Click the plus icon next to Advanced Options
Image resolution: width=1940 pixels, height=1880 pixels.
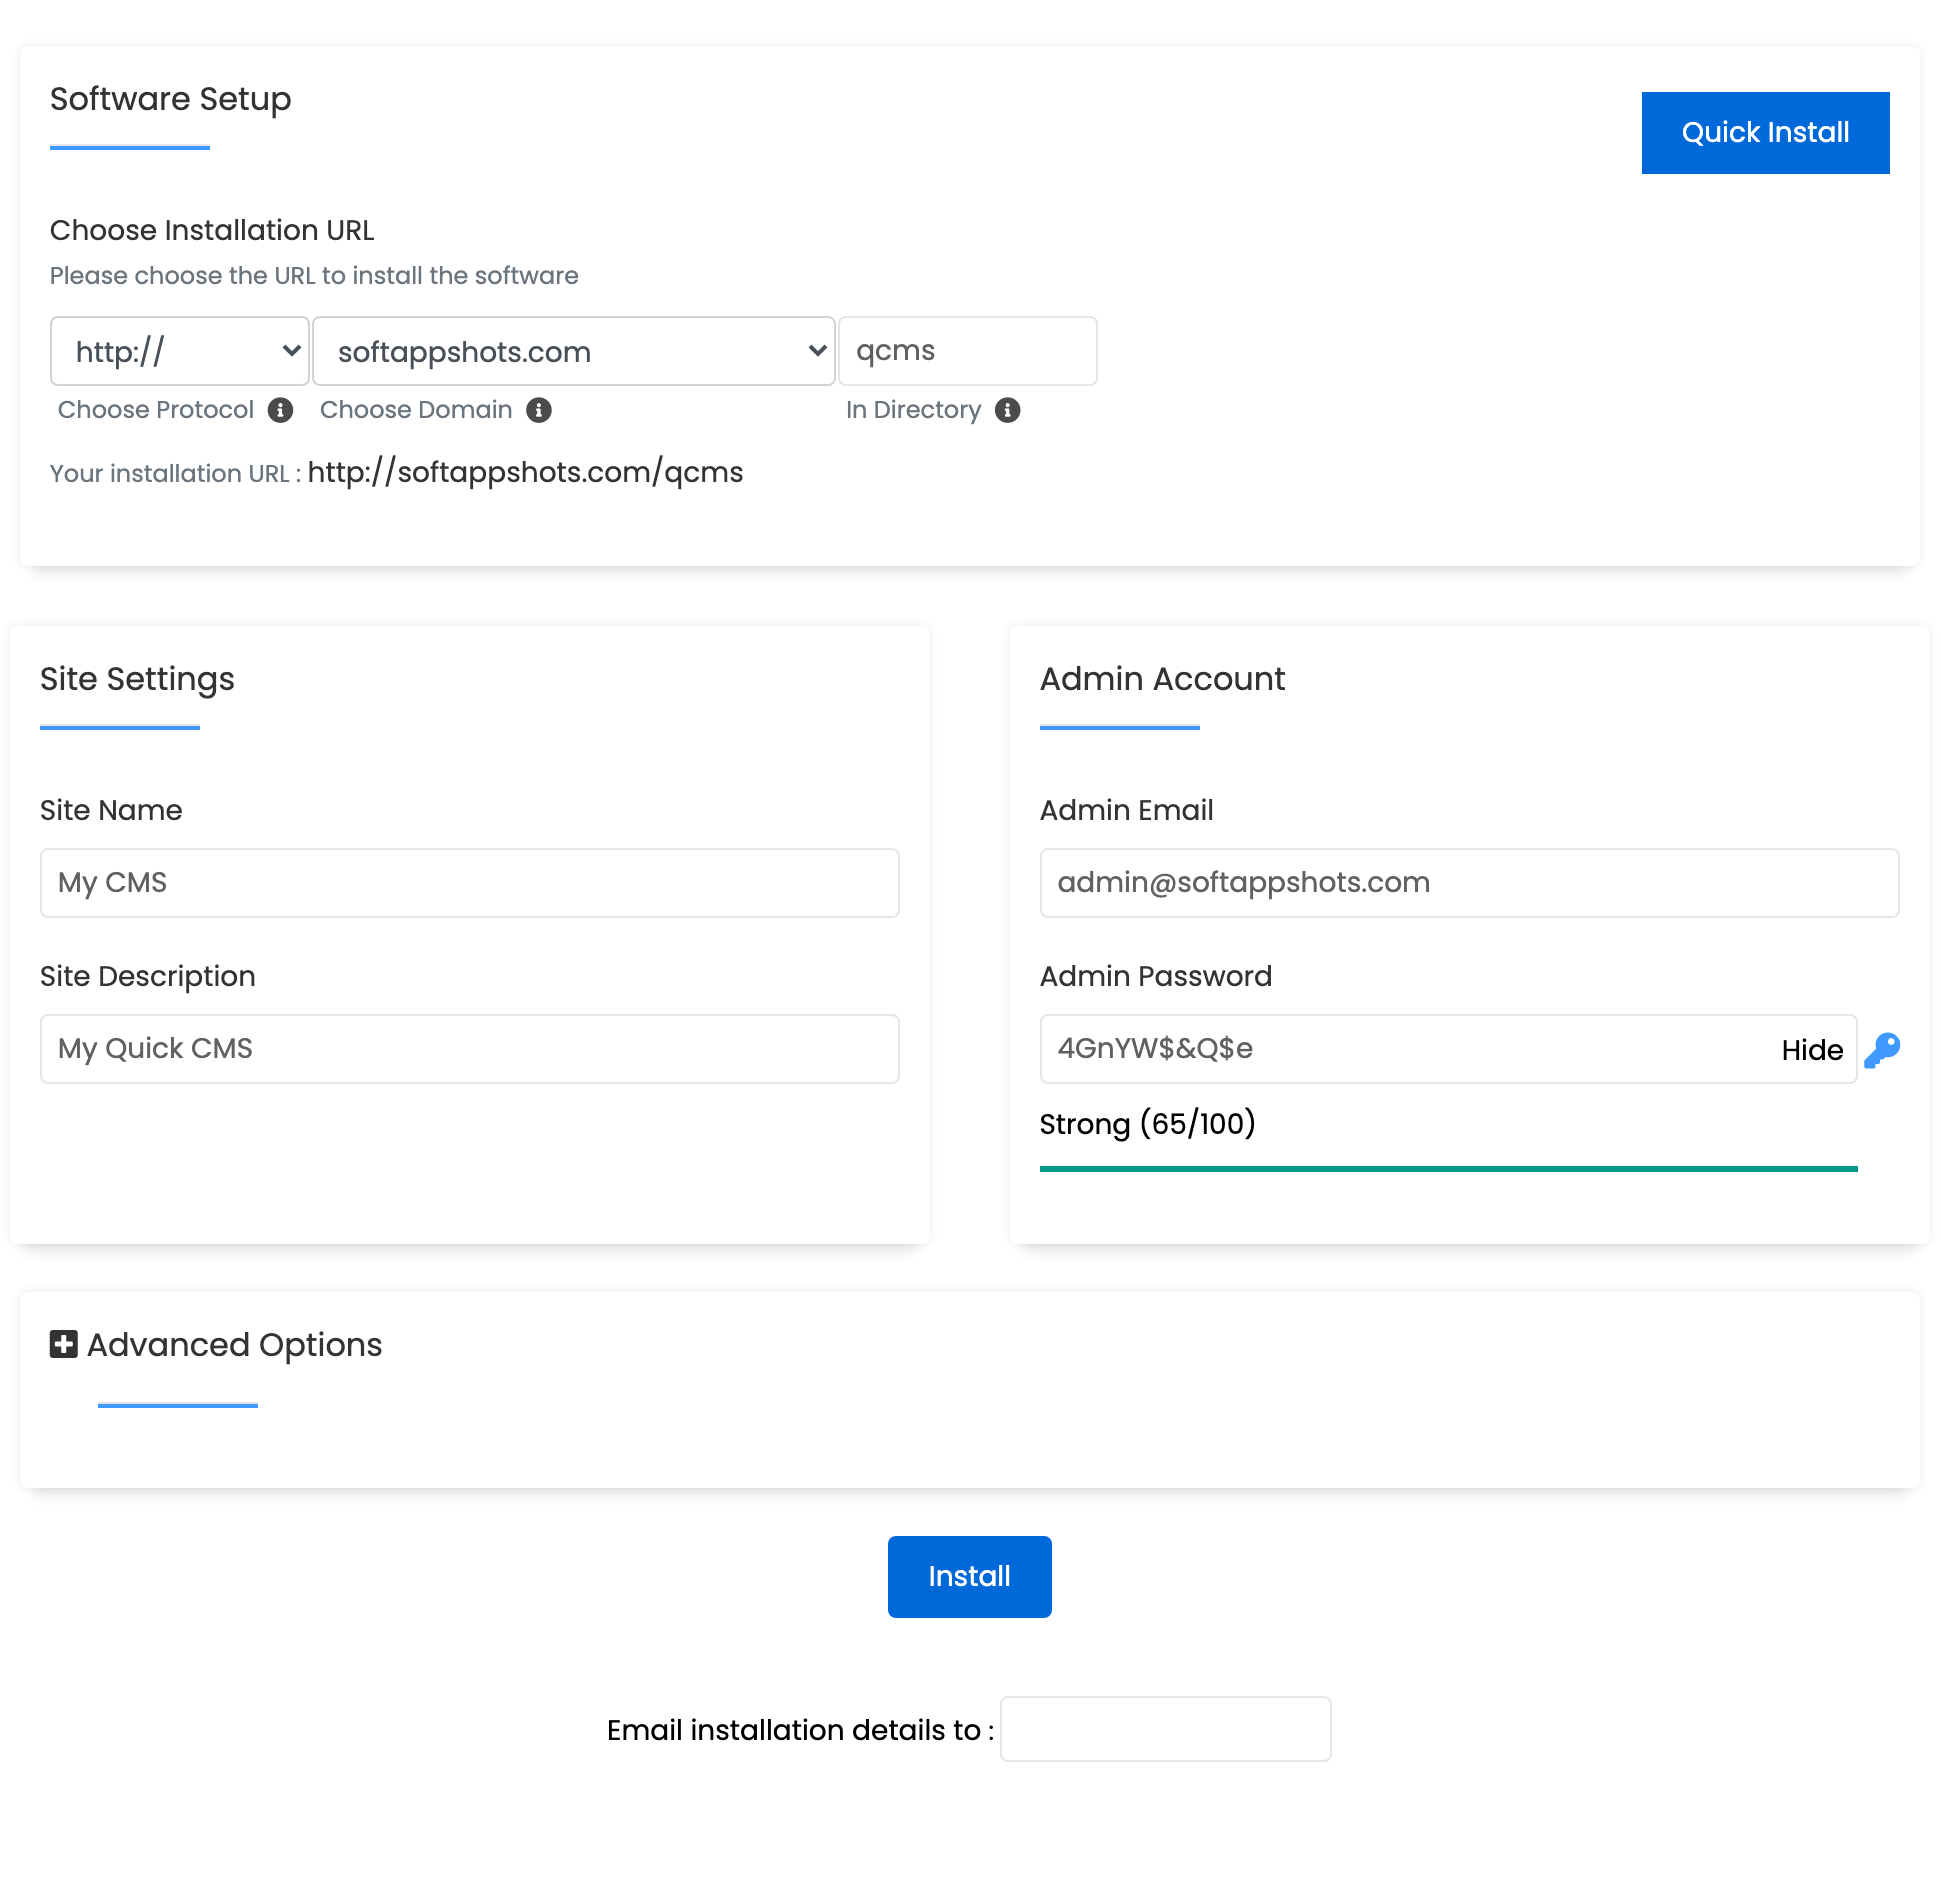coord(63,1344)
